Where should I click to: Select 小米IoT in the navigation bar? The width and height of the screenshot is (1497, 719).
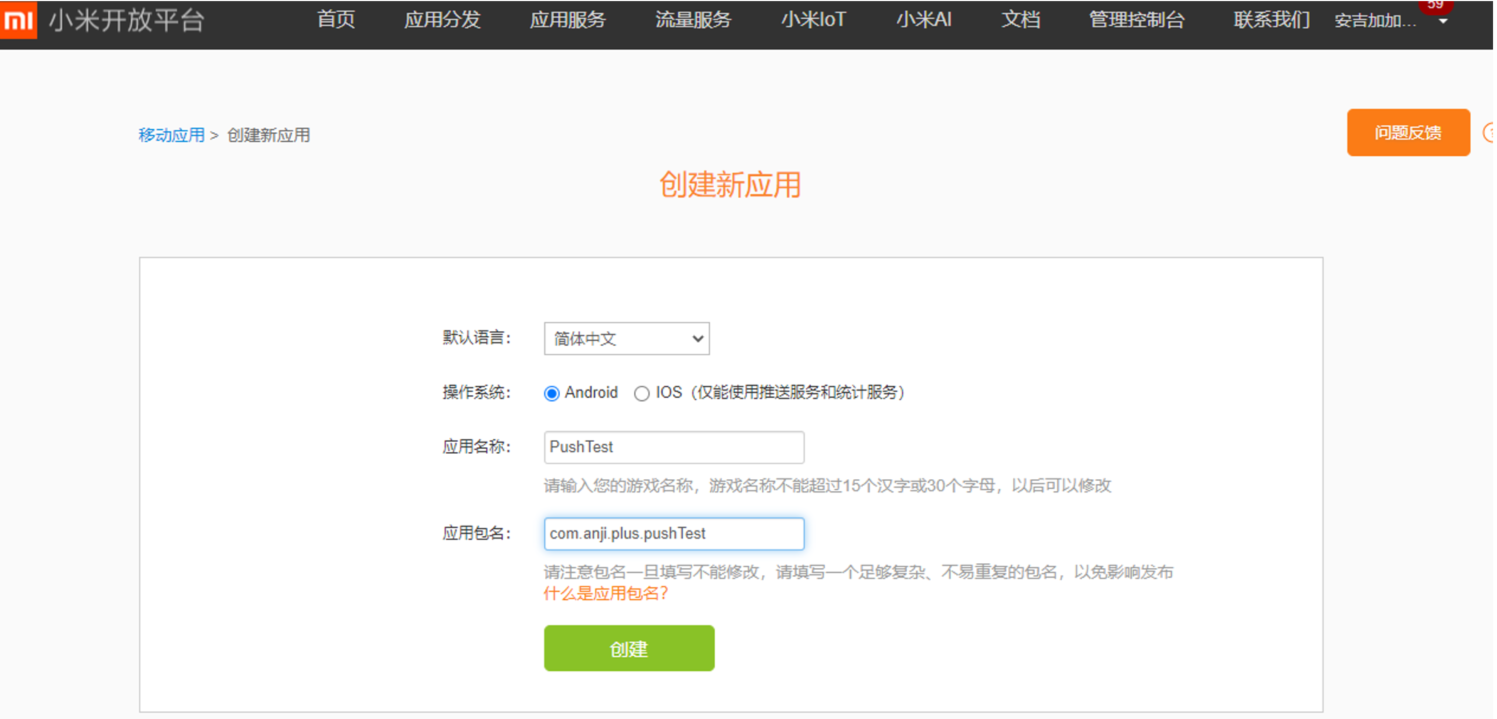(813, 20)
